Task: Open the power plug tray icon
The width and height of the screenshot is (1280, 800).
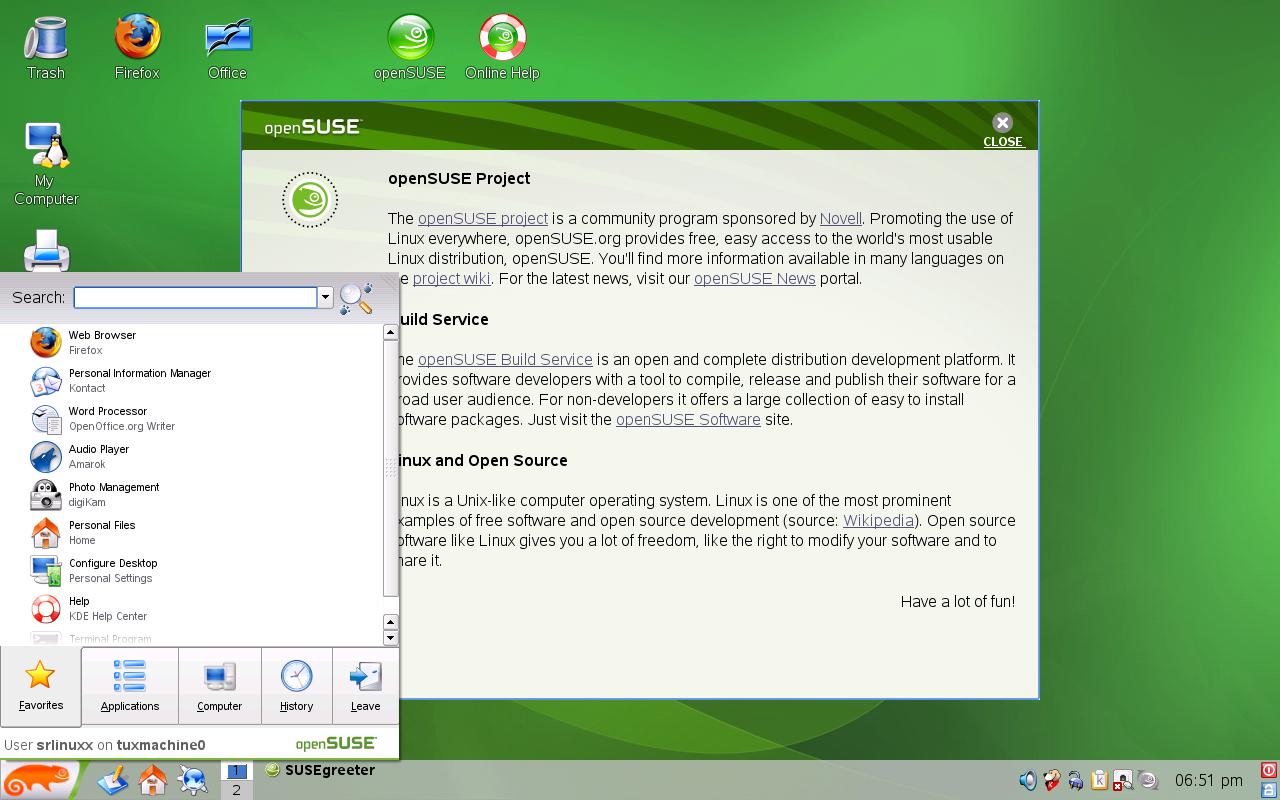Action: pyautogui.click(x=1075, y=780)
